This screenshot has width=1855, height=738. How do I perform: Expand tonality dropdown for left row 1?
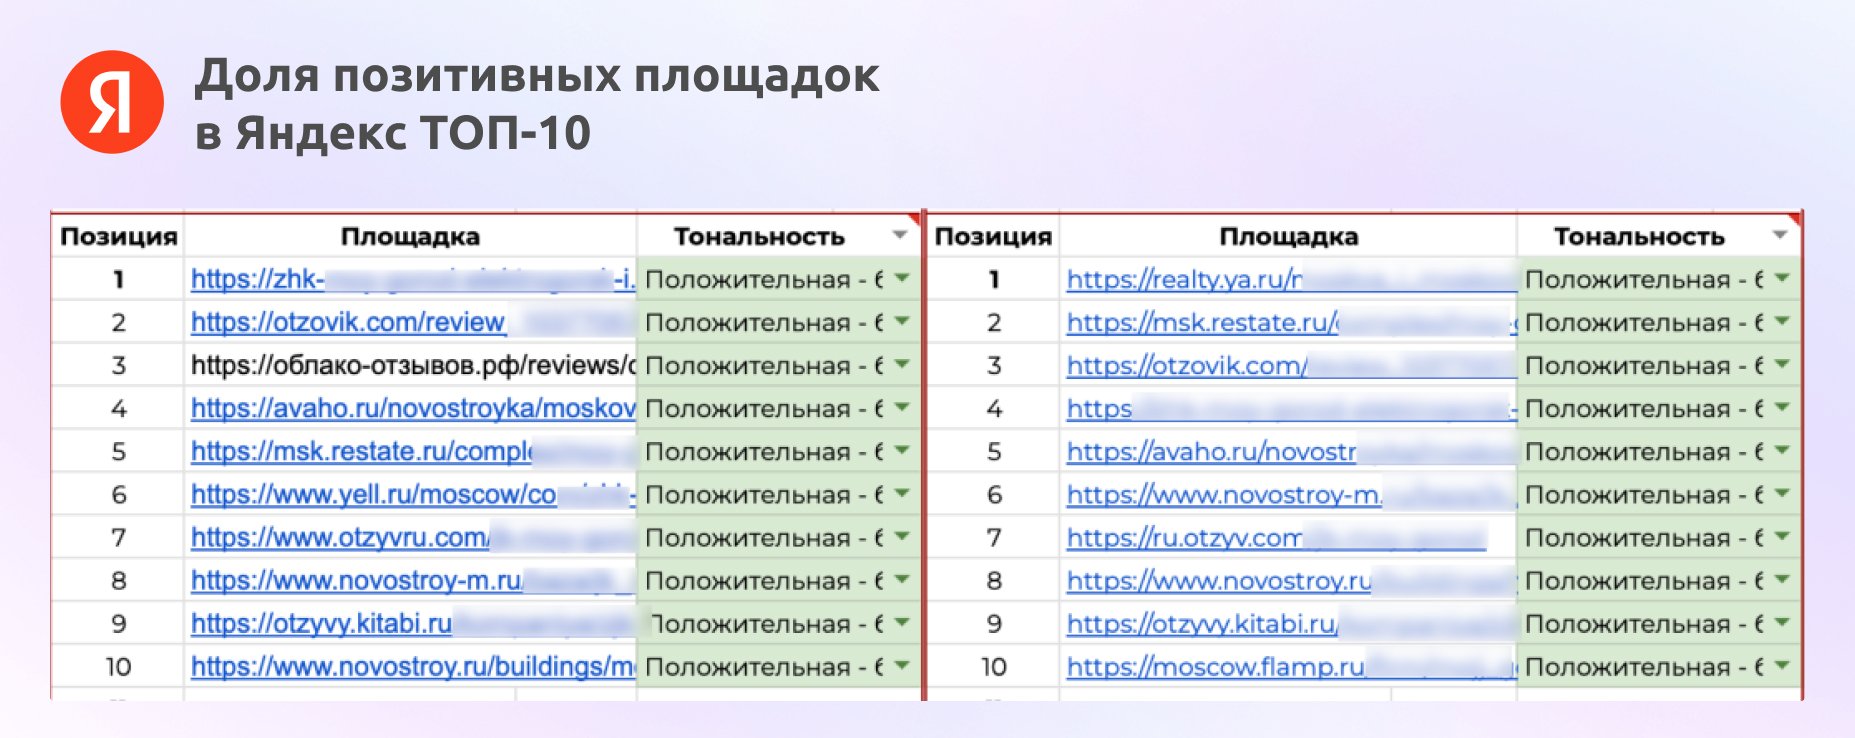pos(902,279)
